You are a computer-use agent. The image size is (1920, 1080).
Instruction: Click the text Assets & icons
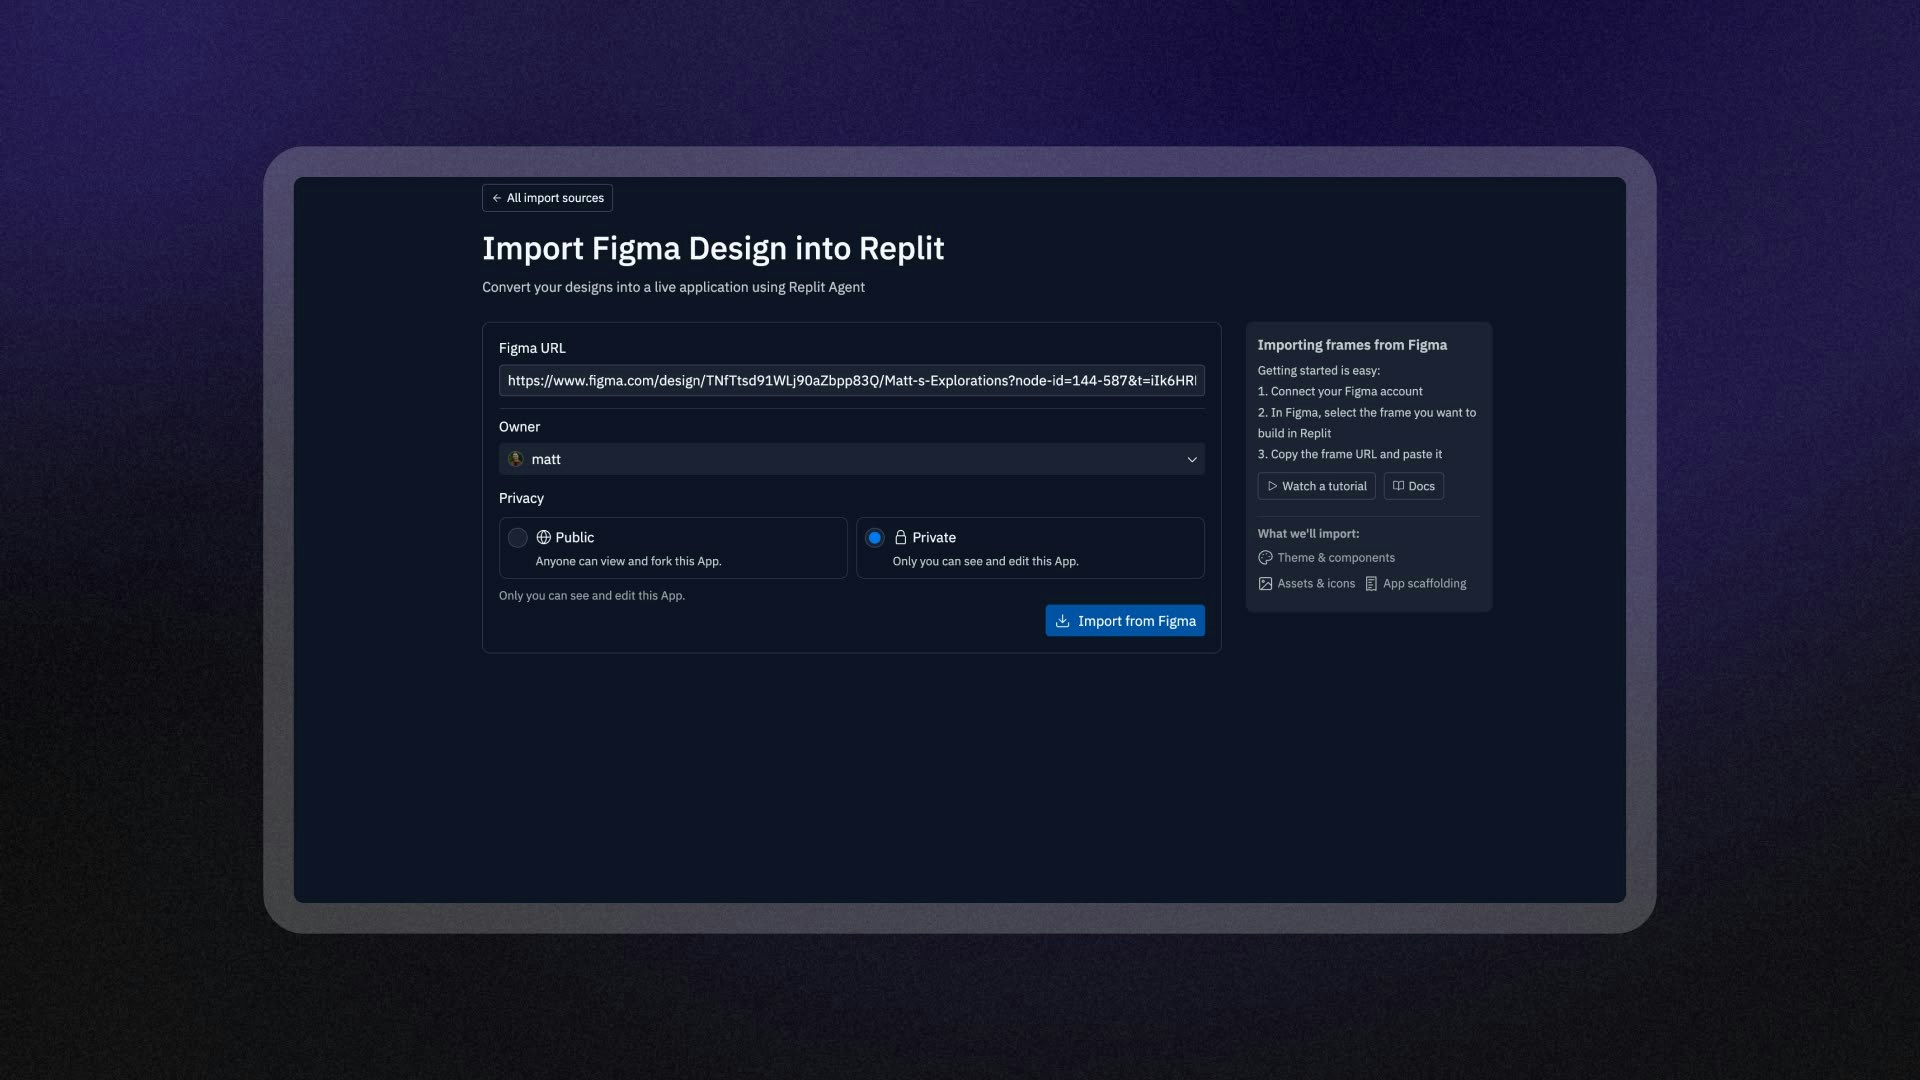click(1316, 584)
